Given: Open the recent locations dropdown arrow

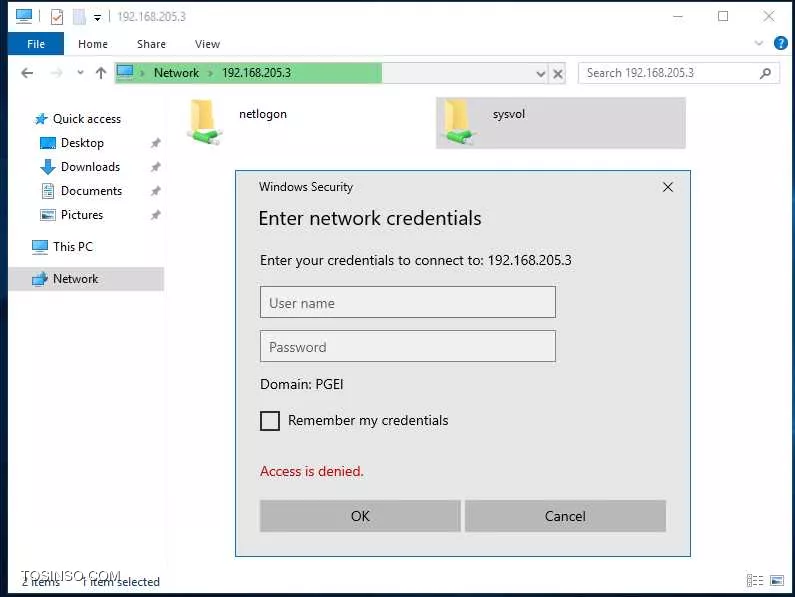Looking at the screenshot, I should 80,73.
